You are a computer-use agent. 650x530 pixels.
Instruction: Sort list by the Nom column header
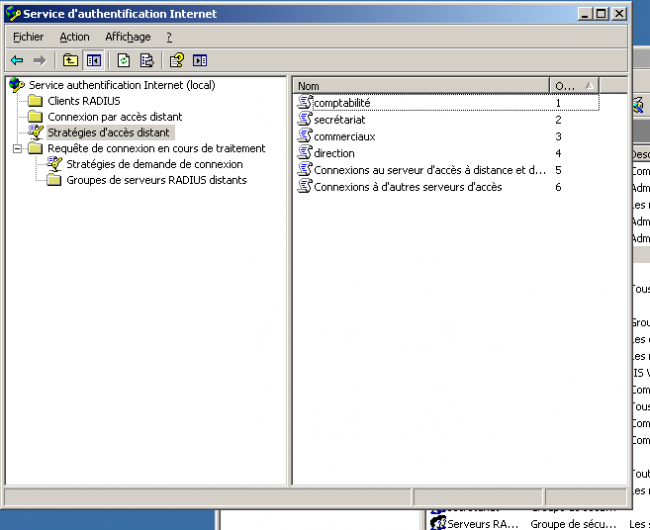[420, 86]
